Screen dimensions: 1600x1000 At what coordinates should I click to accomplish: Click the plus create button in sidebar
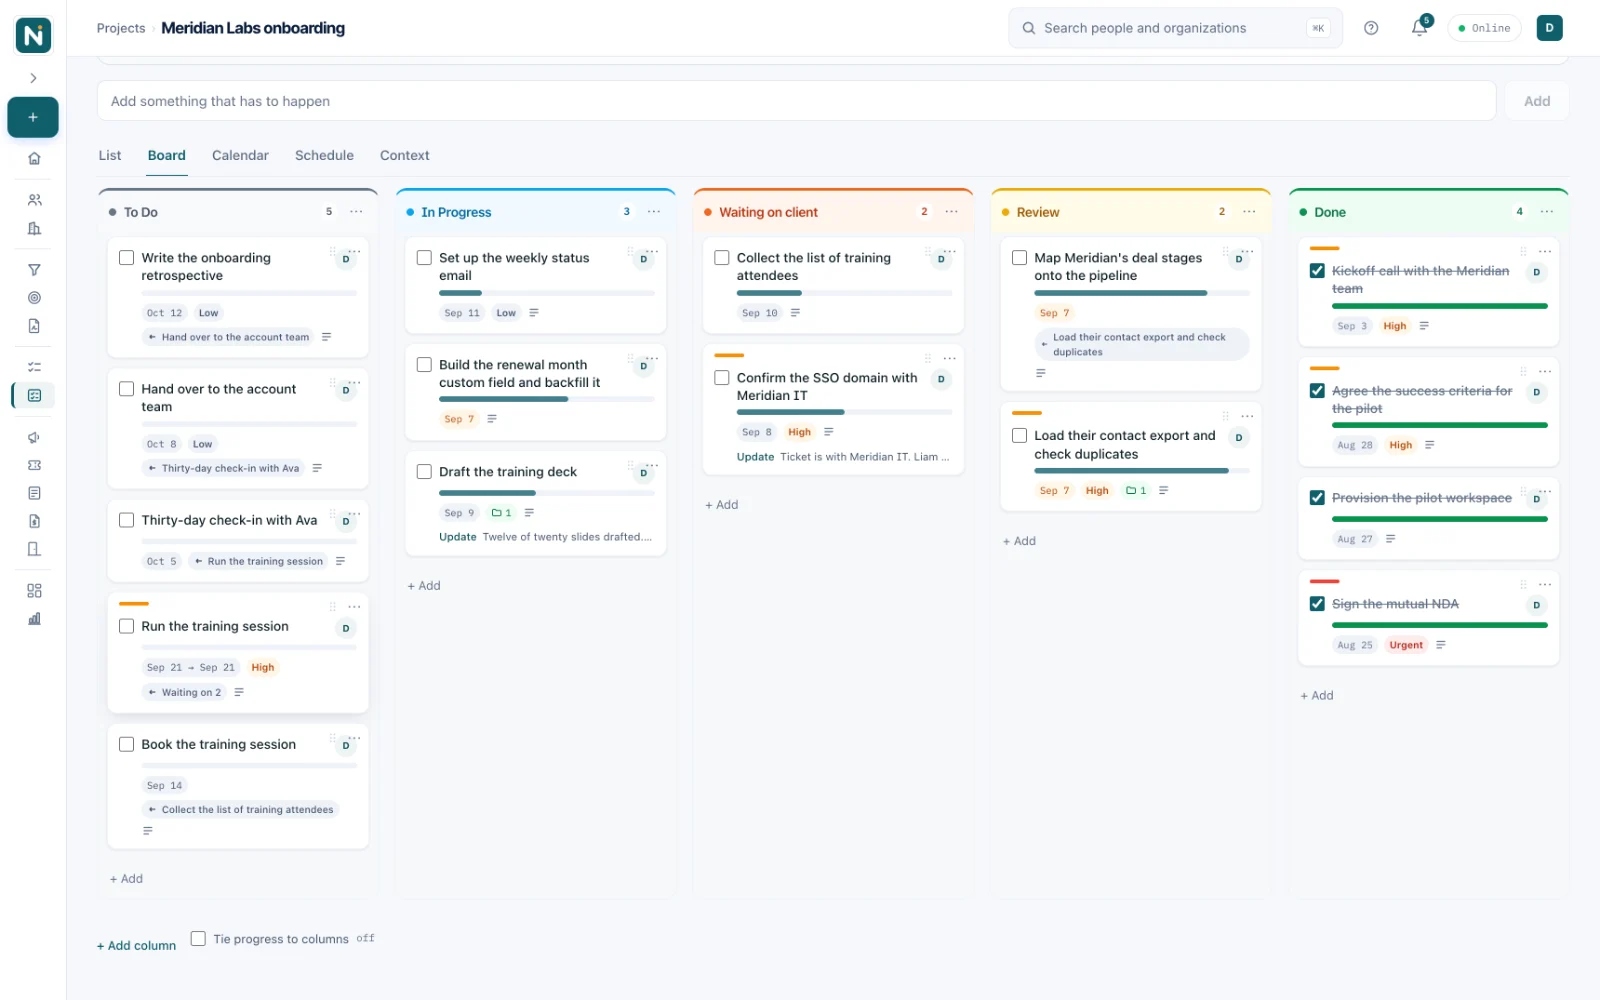33,117
